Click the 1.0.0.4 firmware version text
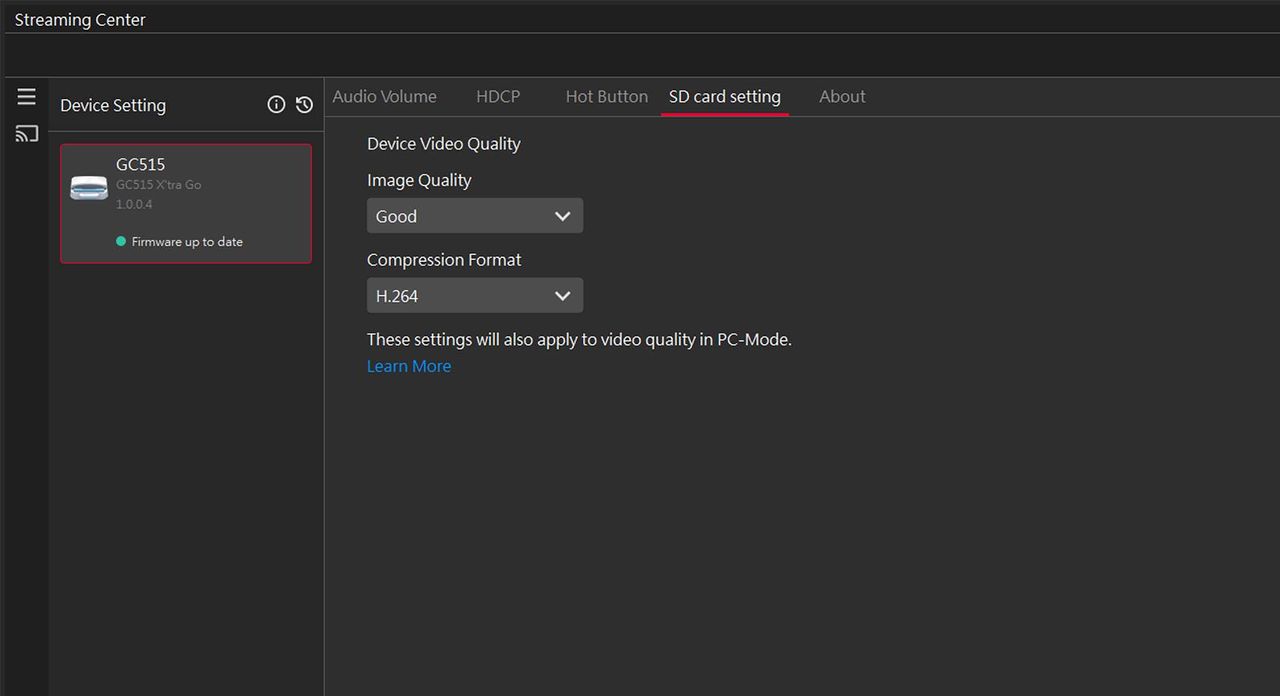The height and width of the screenshot is (696, 1280). click(x=134, y=205)
